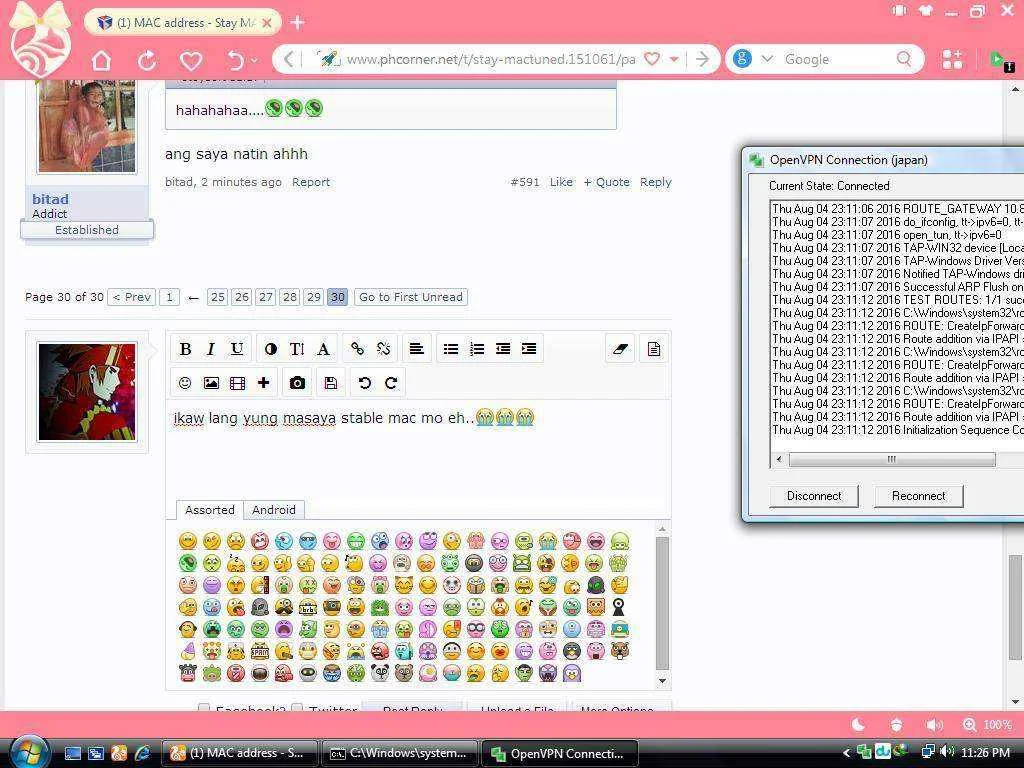Click the Google search input field
This screenshot has height=768, width=1024.
[x=836, y=59]
